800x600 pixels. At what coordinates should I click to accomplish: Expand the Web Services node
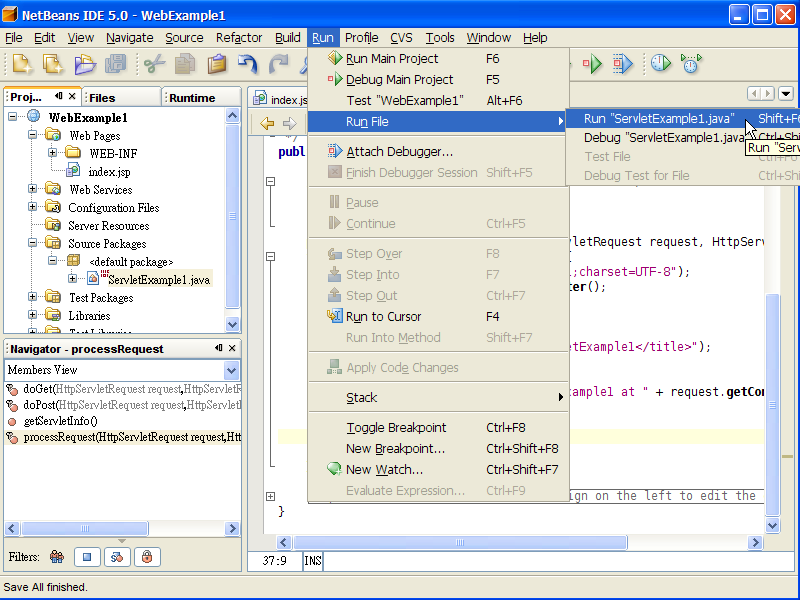33,189
